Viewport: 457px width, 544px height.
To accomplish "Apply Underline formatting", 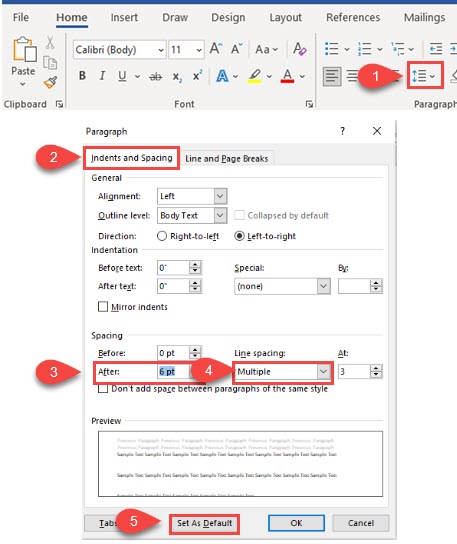I will (122, 76).
